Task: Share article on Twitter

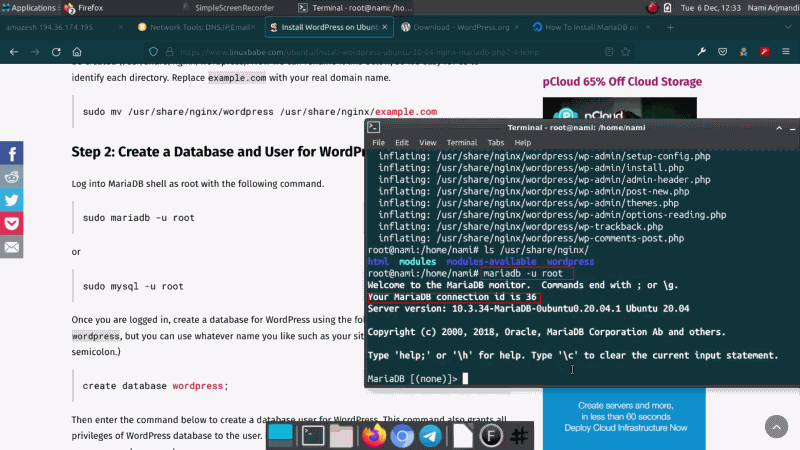Action: (12, 200)
